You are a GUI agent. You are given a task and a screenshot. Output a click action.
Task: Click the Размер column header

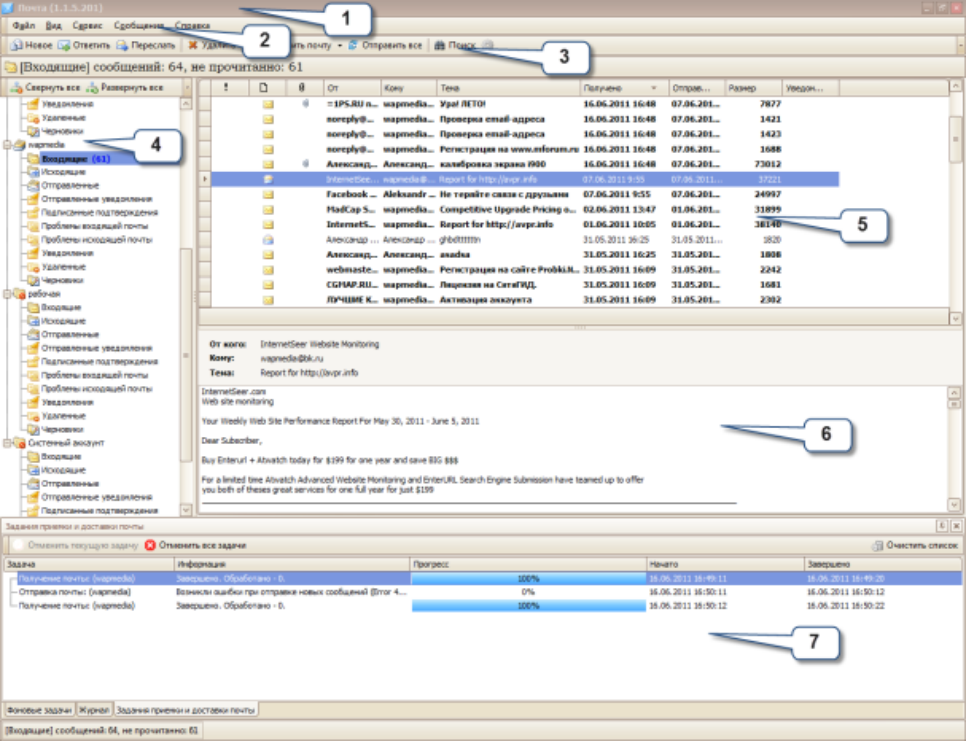coord(753,88)
